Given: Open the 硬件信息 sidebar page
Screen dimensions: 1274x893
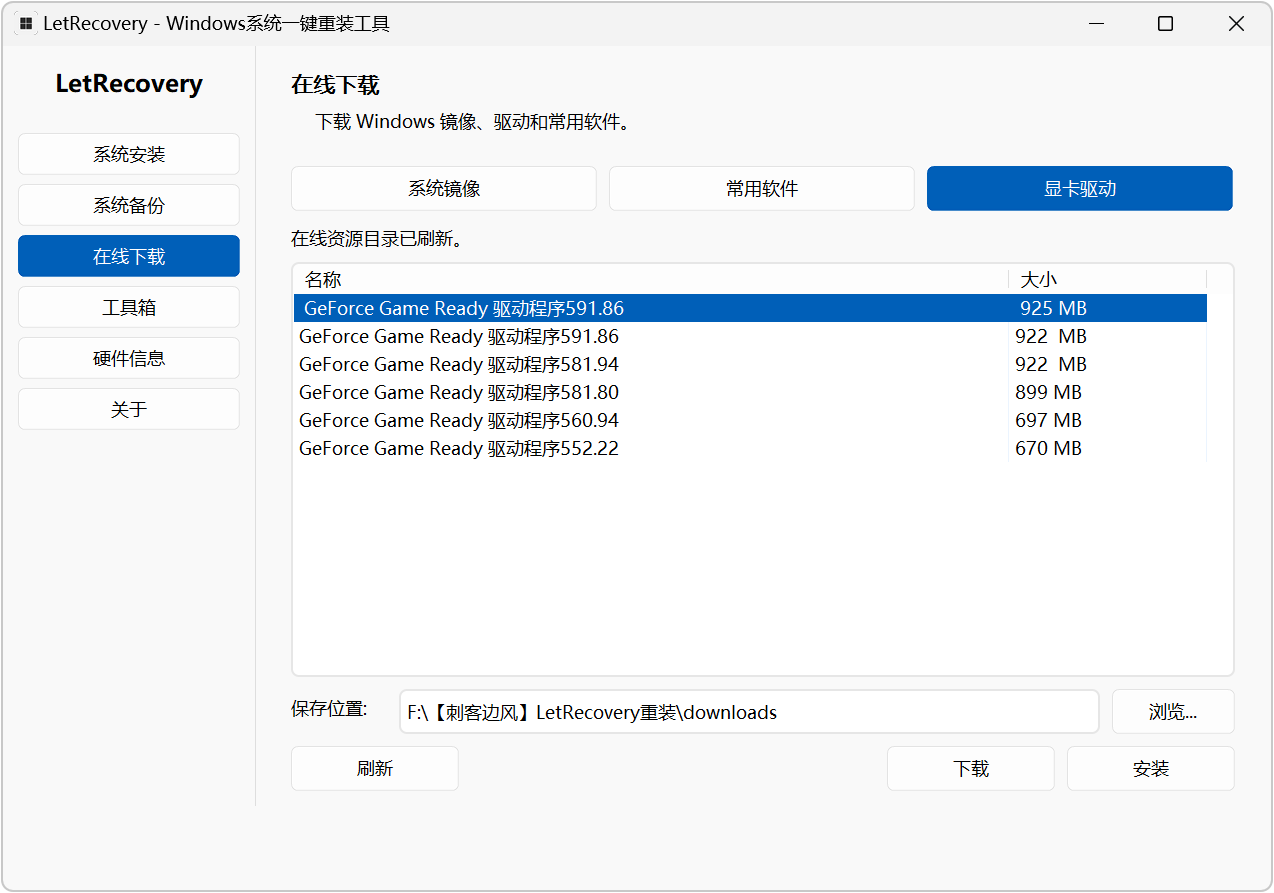Looking at the screenshot, I should tap(129, 358).
